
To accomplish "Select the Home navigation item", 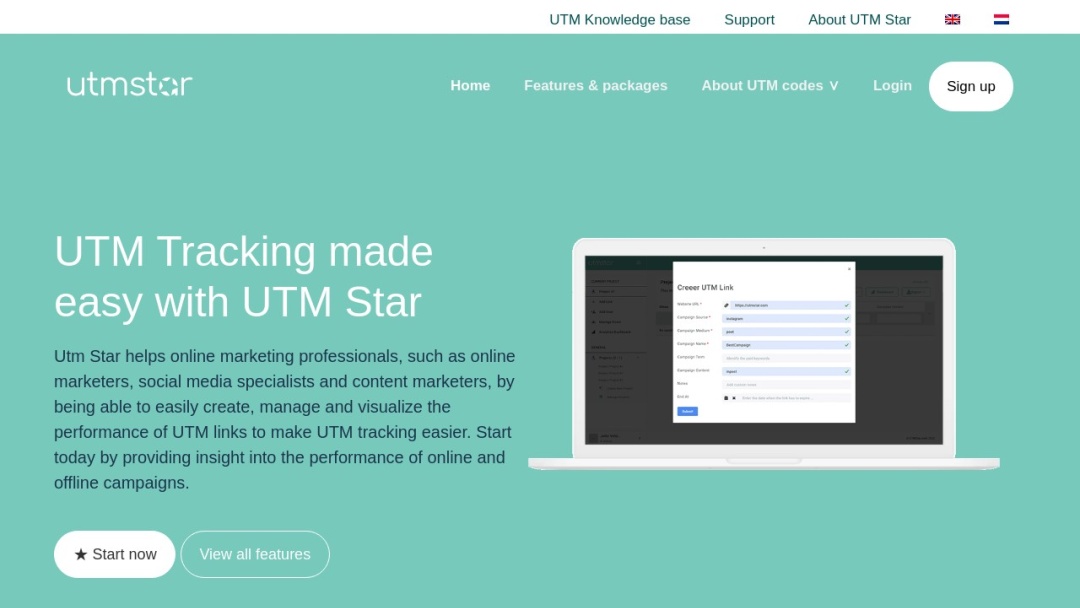I will pyautogui.click(x=470, y=86).
